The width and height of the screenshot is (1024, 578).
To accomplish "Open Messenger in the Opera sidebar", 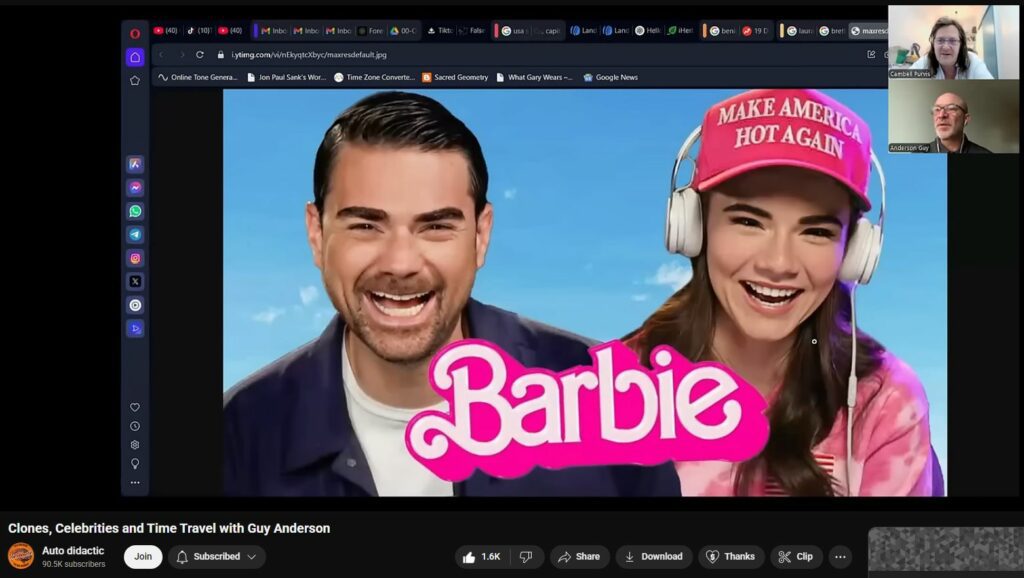I will click(135, 187).
